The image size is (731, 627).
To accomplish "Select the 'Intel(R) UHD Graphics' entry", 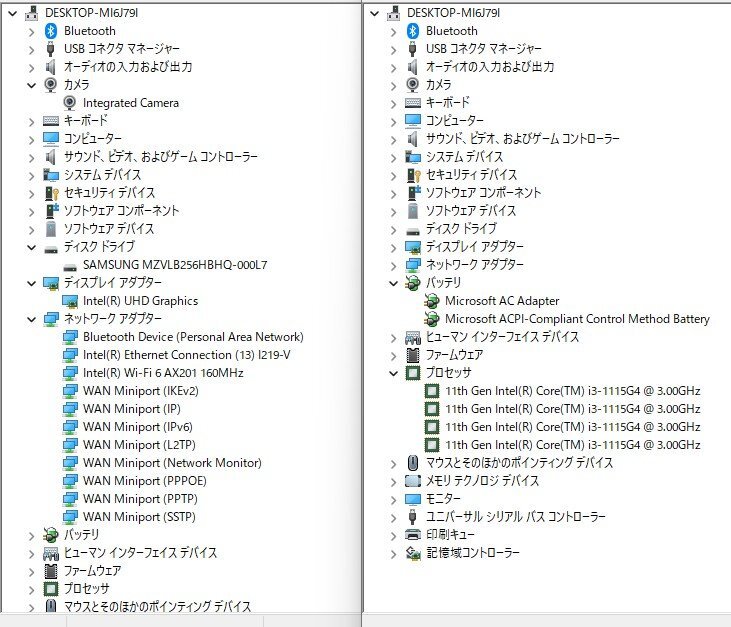I will pyautogui.click(x=140, y=301).
